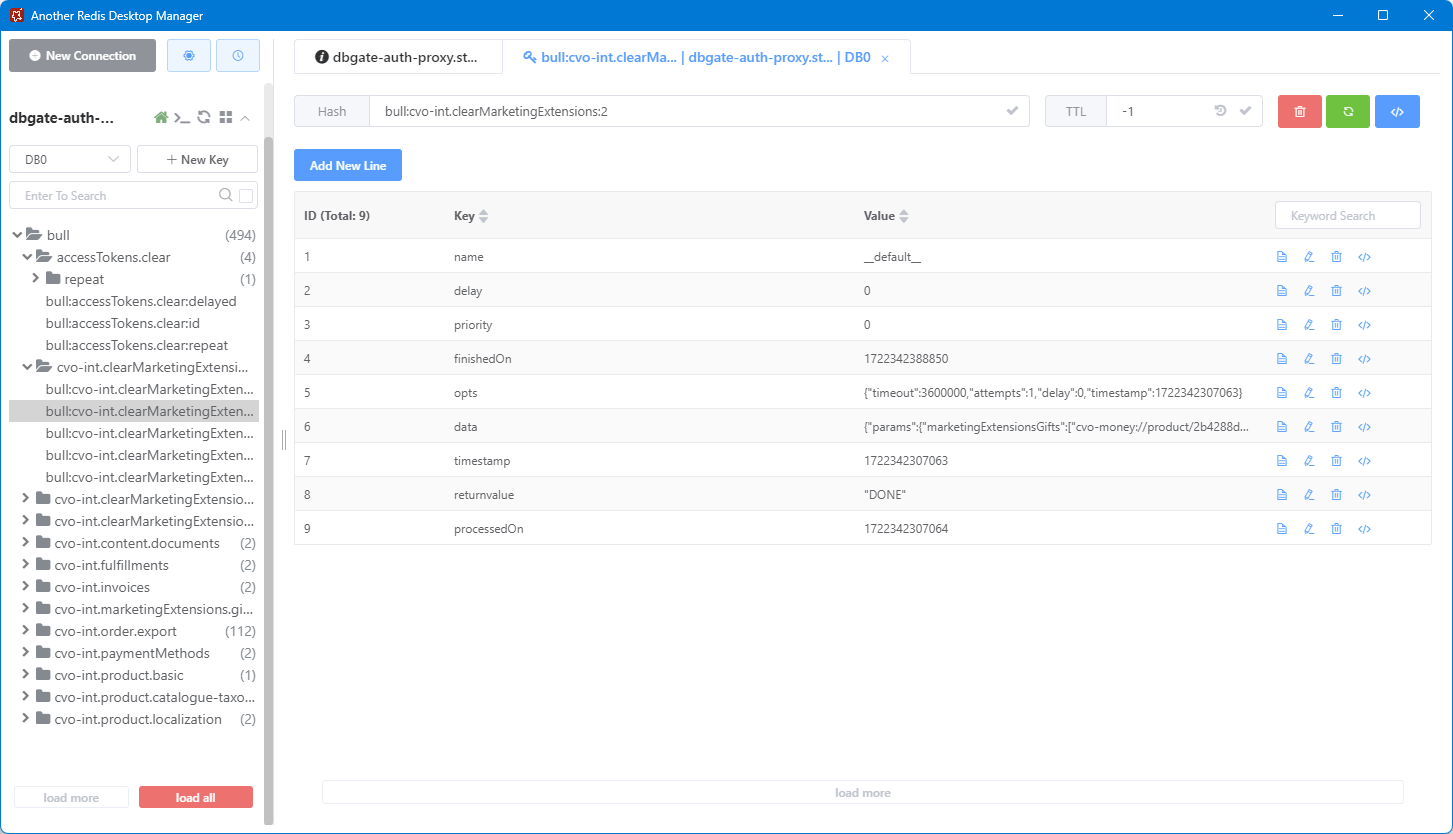
Task: Open the server status grid icon
Action: (226, 117)
